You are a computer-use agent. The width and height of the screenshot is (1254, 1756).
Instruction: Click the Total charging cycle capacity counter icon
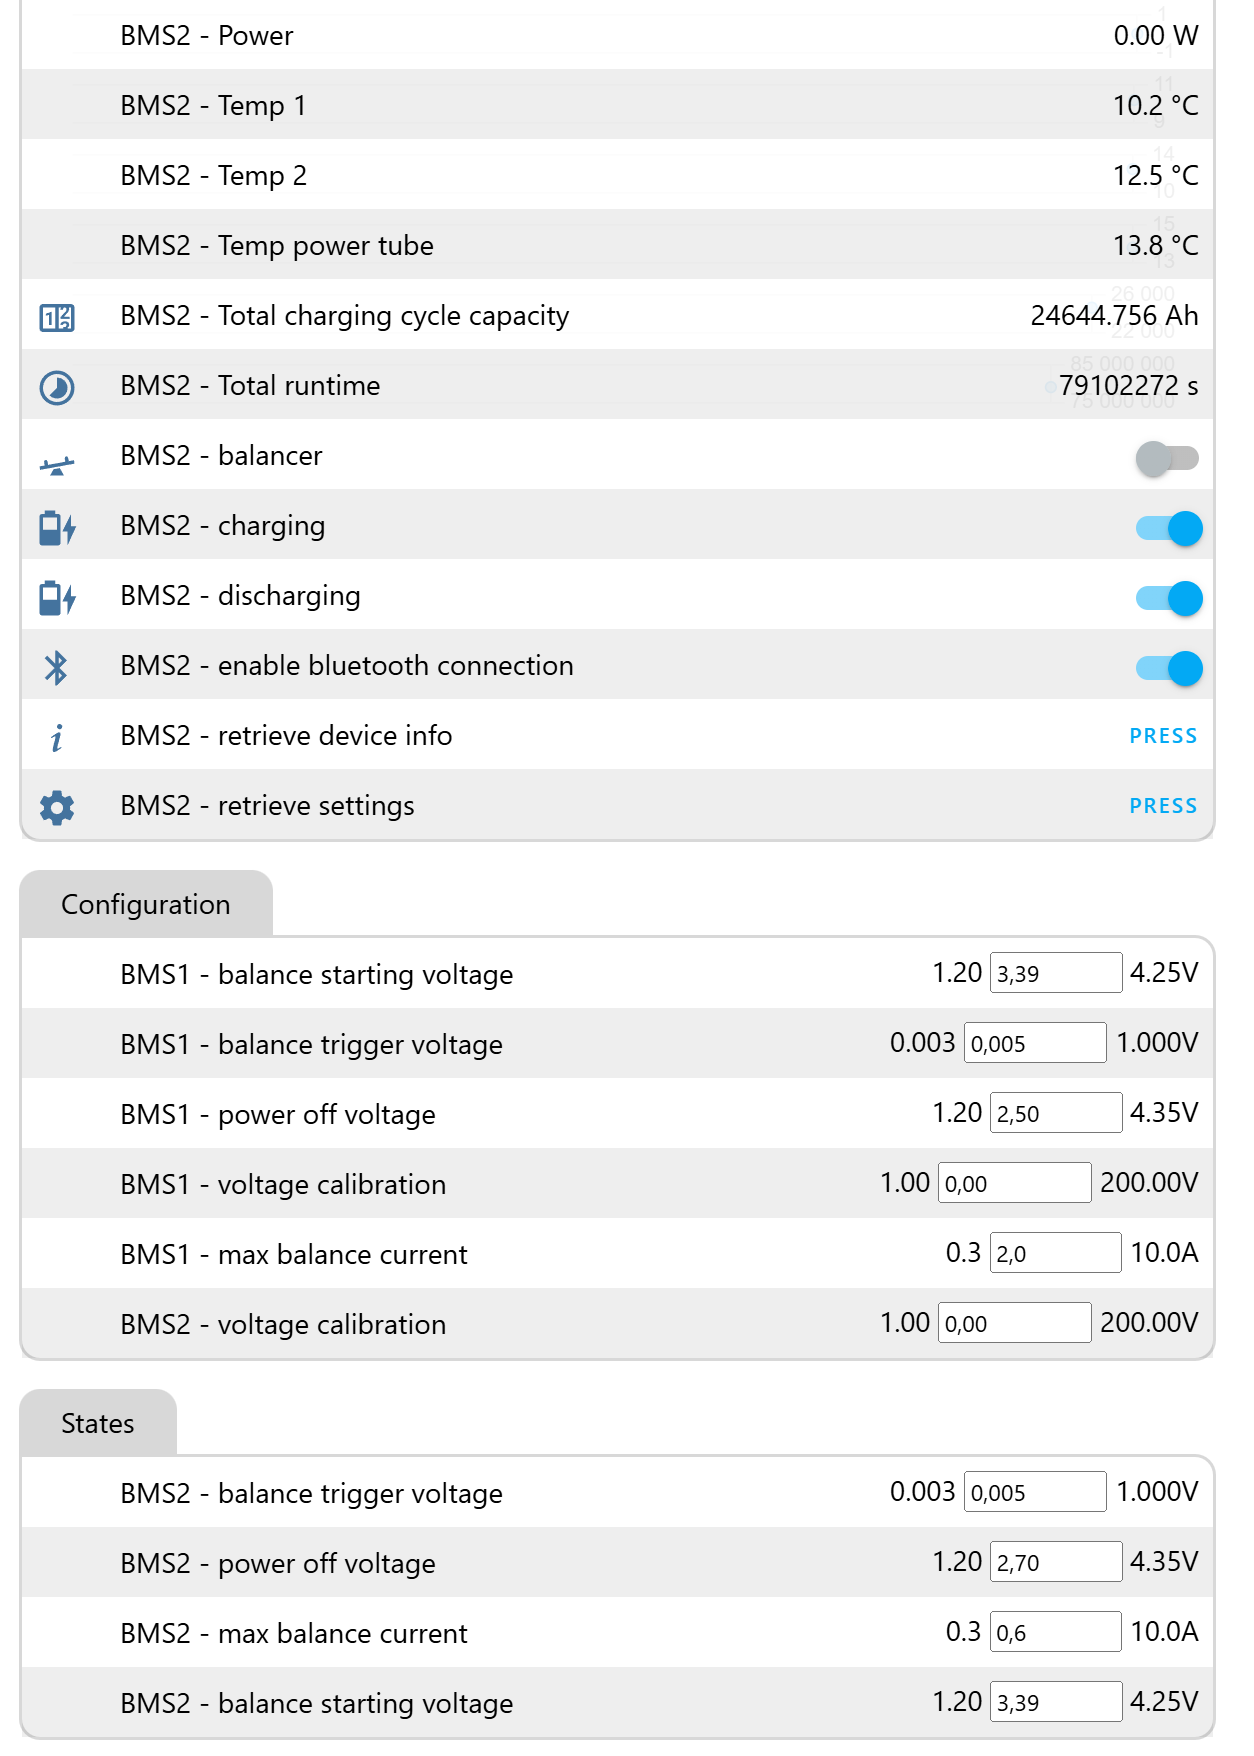(57, 318)
